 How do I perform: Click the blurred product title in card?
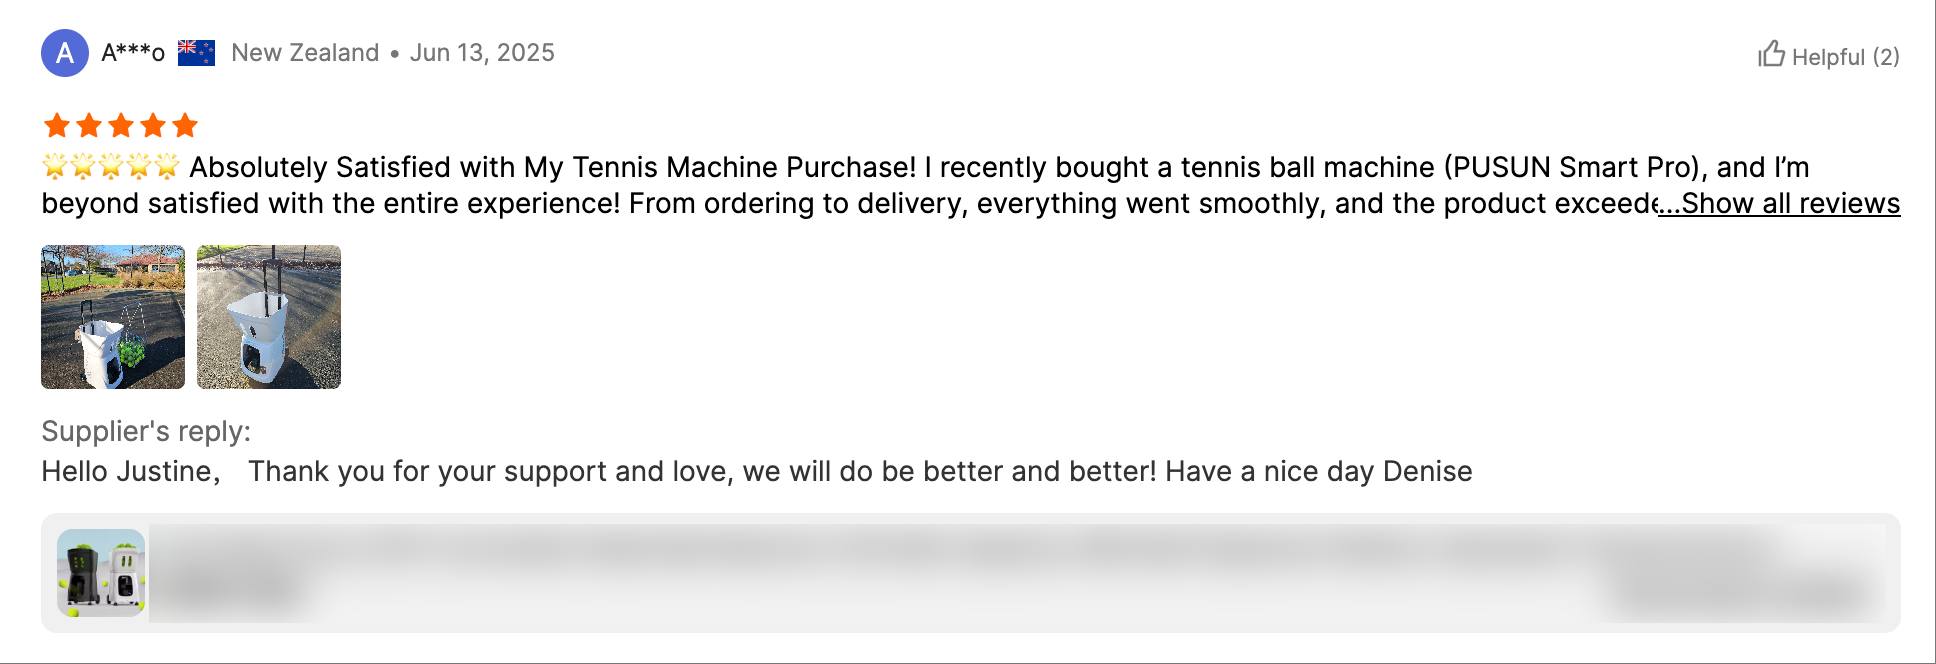click(x=800, y=549)
